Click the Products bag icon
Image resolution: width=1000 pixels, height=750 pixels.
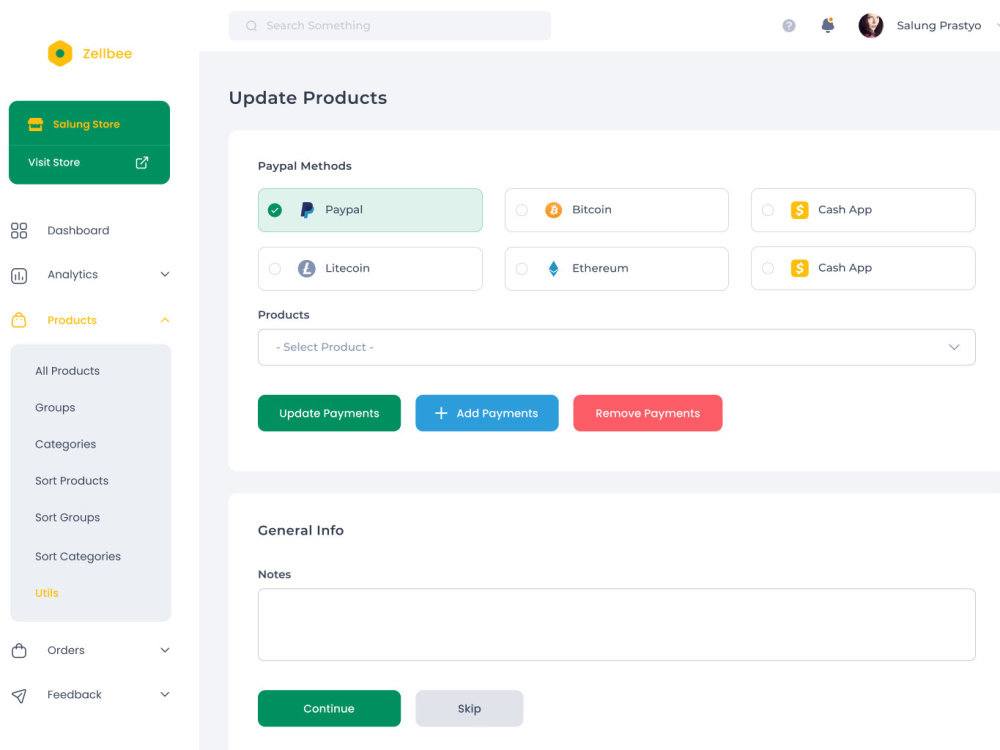19,320
